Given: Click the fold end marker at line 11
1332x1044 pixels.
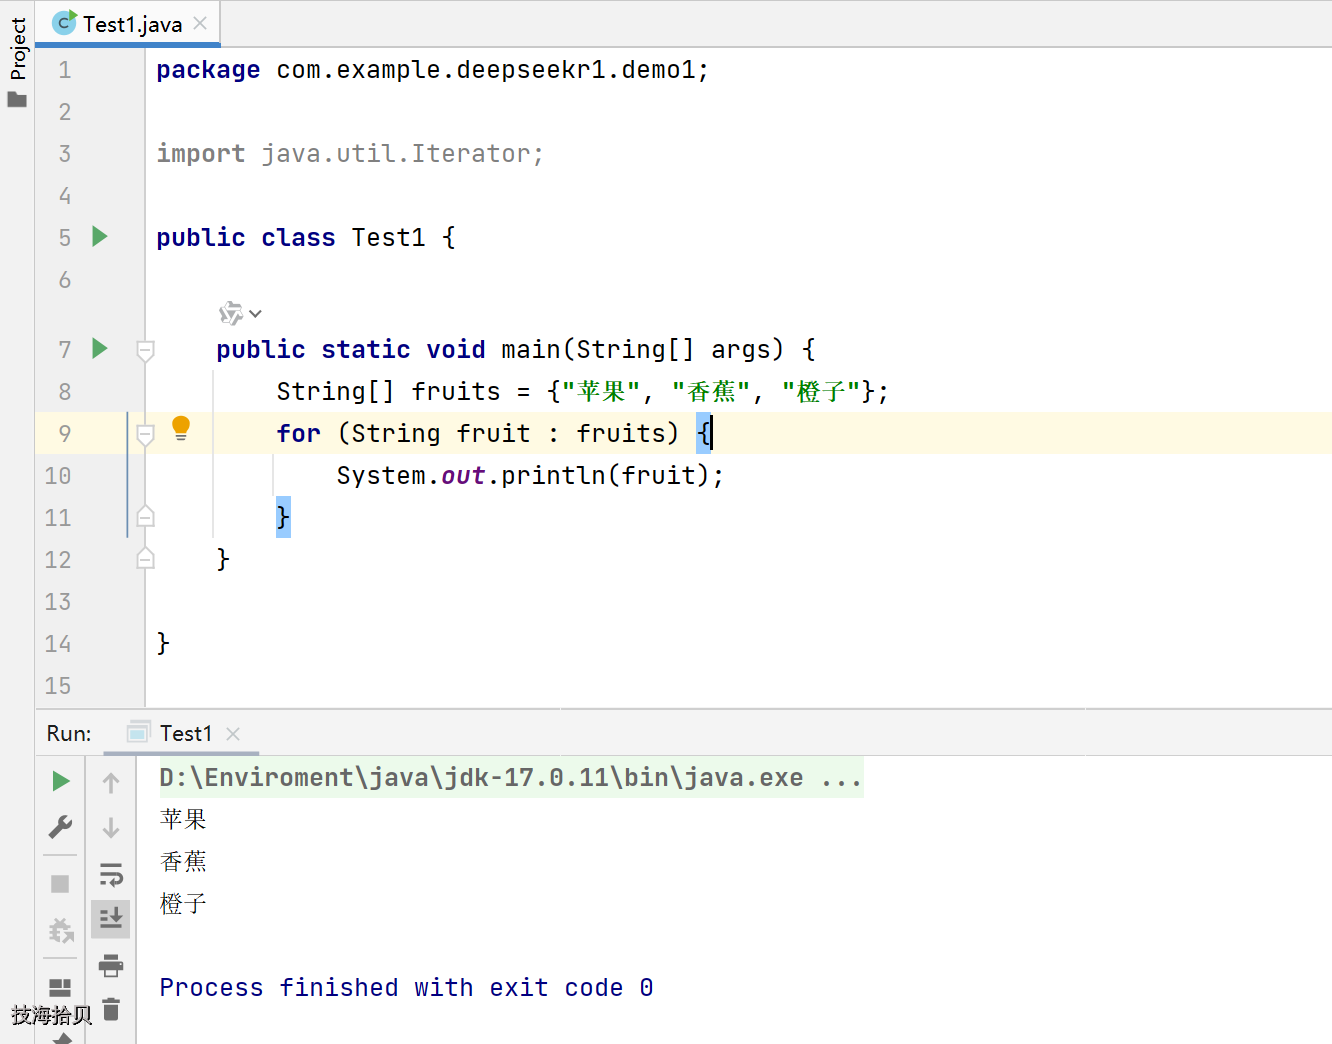Looking at the screenshot, I should (x=145, y=517).
